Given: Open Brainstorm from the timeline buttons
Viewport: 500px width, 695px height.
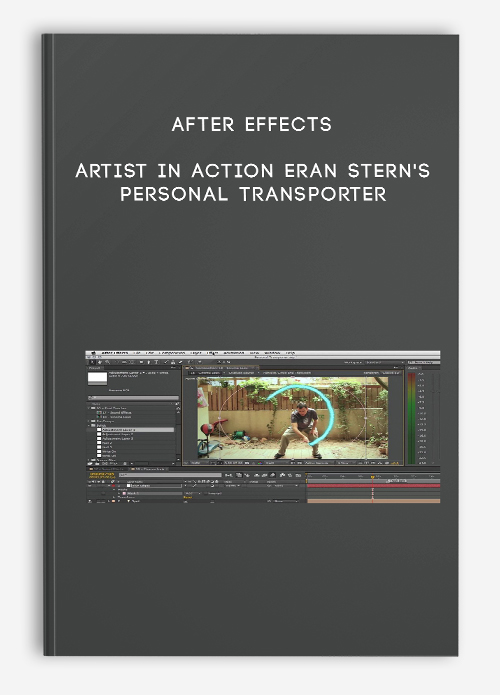Looking at the screenshot, I should [282, 475].
